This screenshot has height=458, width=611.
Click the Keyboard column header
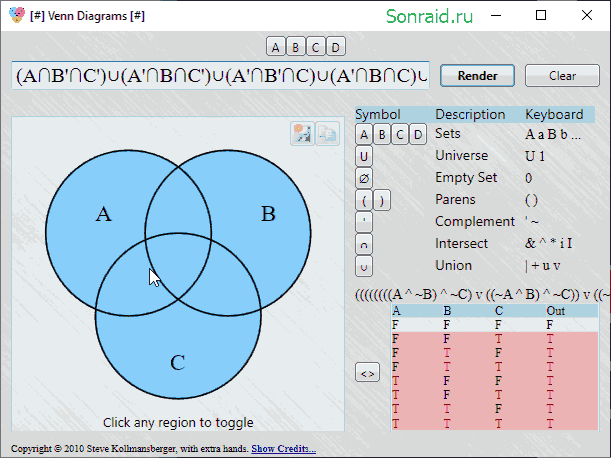coord(554,114)
